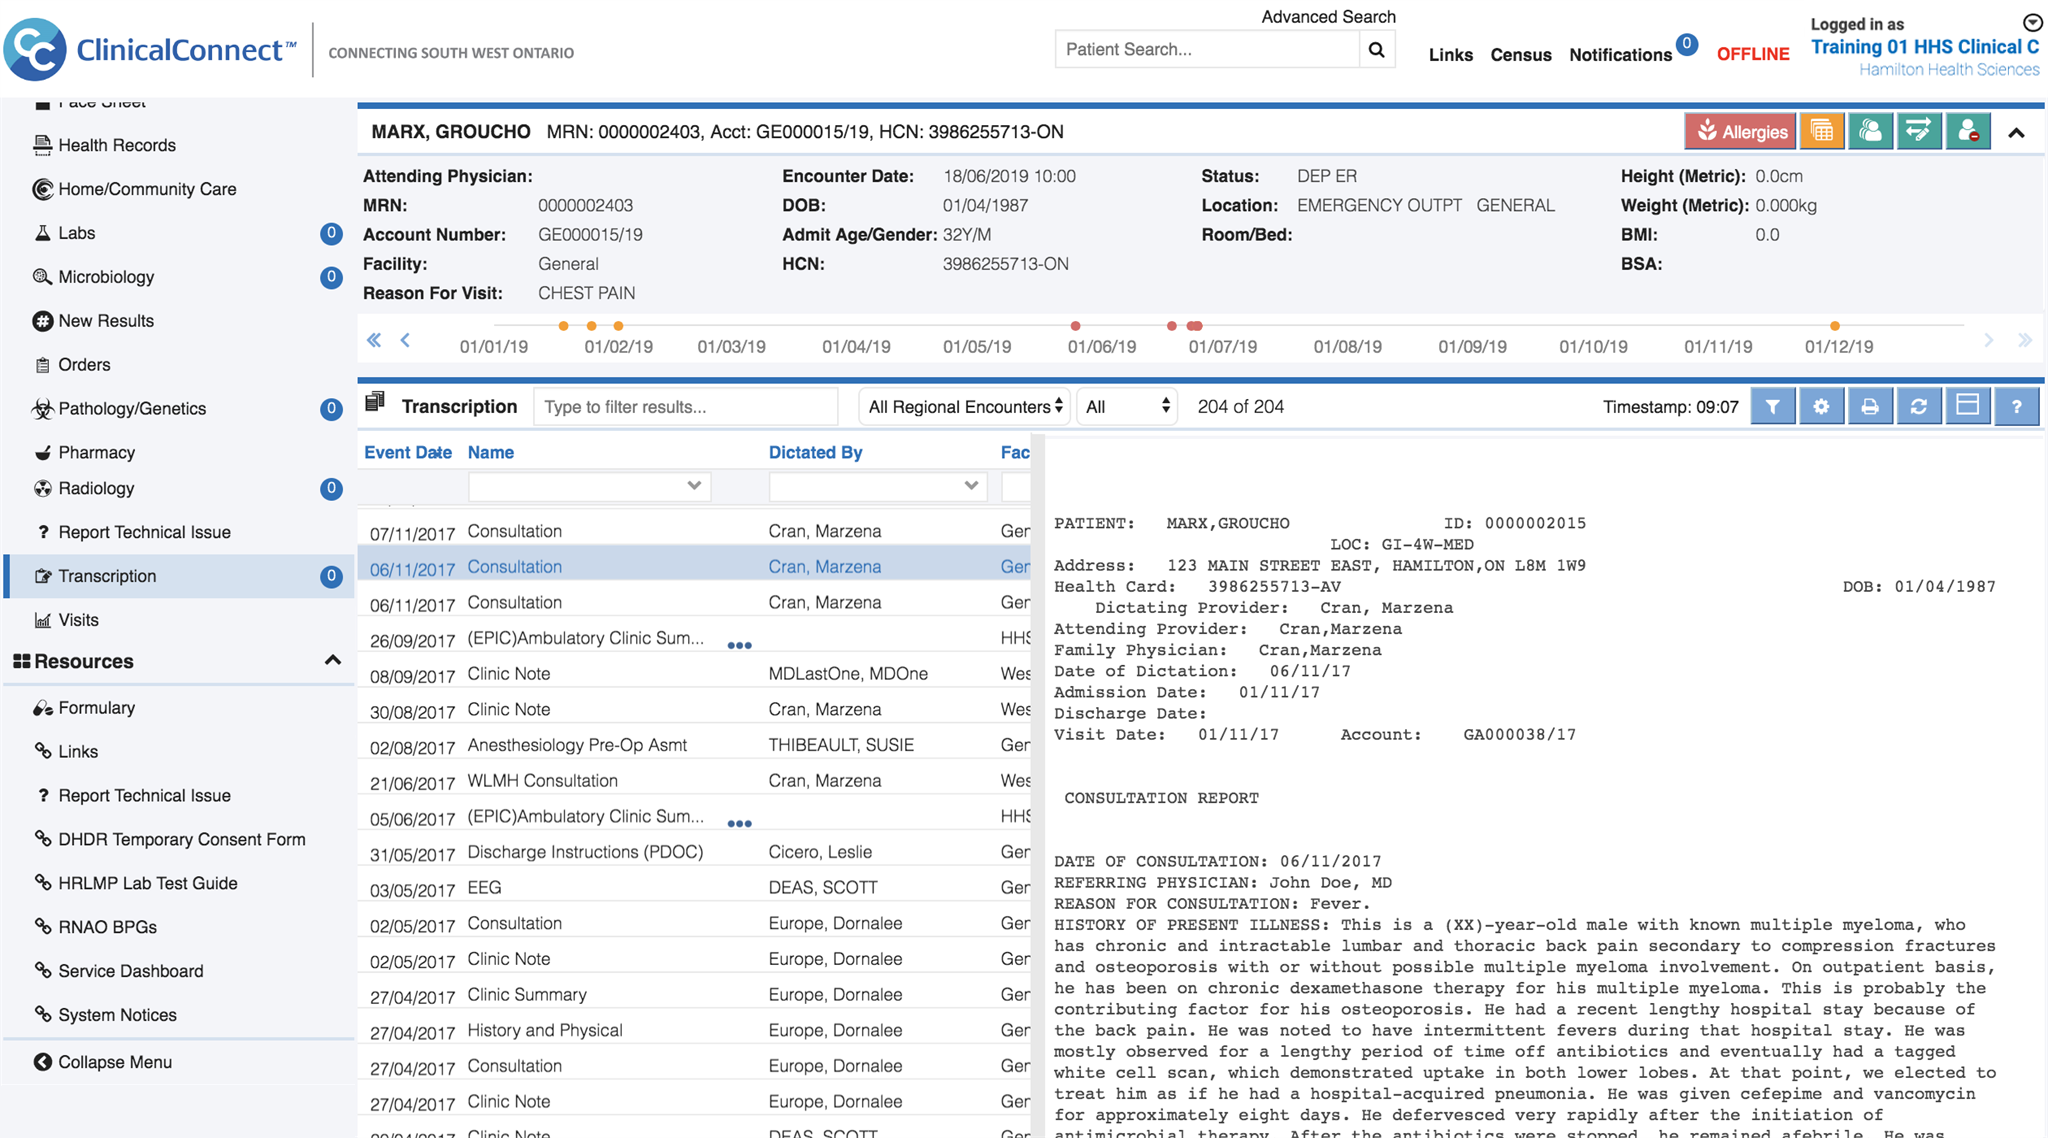Screen dimensions: 2048x1138
Task: Click red timeline marker near 01/06/19
Action: click(x=1075, y=326)
